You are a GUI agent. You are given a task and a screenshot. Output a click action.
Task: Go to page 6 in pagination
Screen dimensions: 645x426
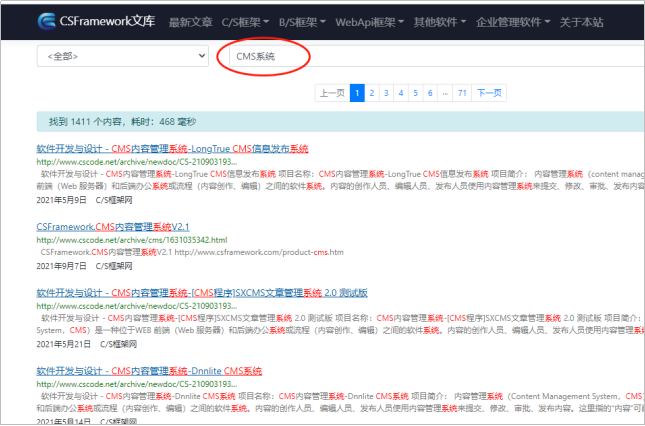point(430,93)
